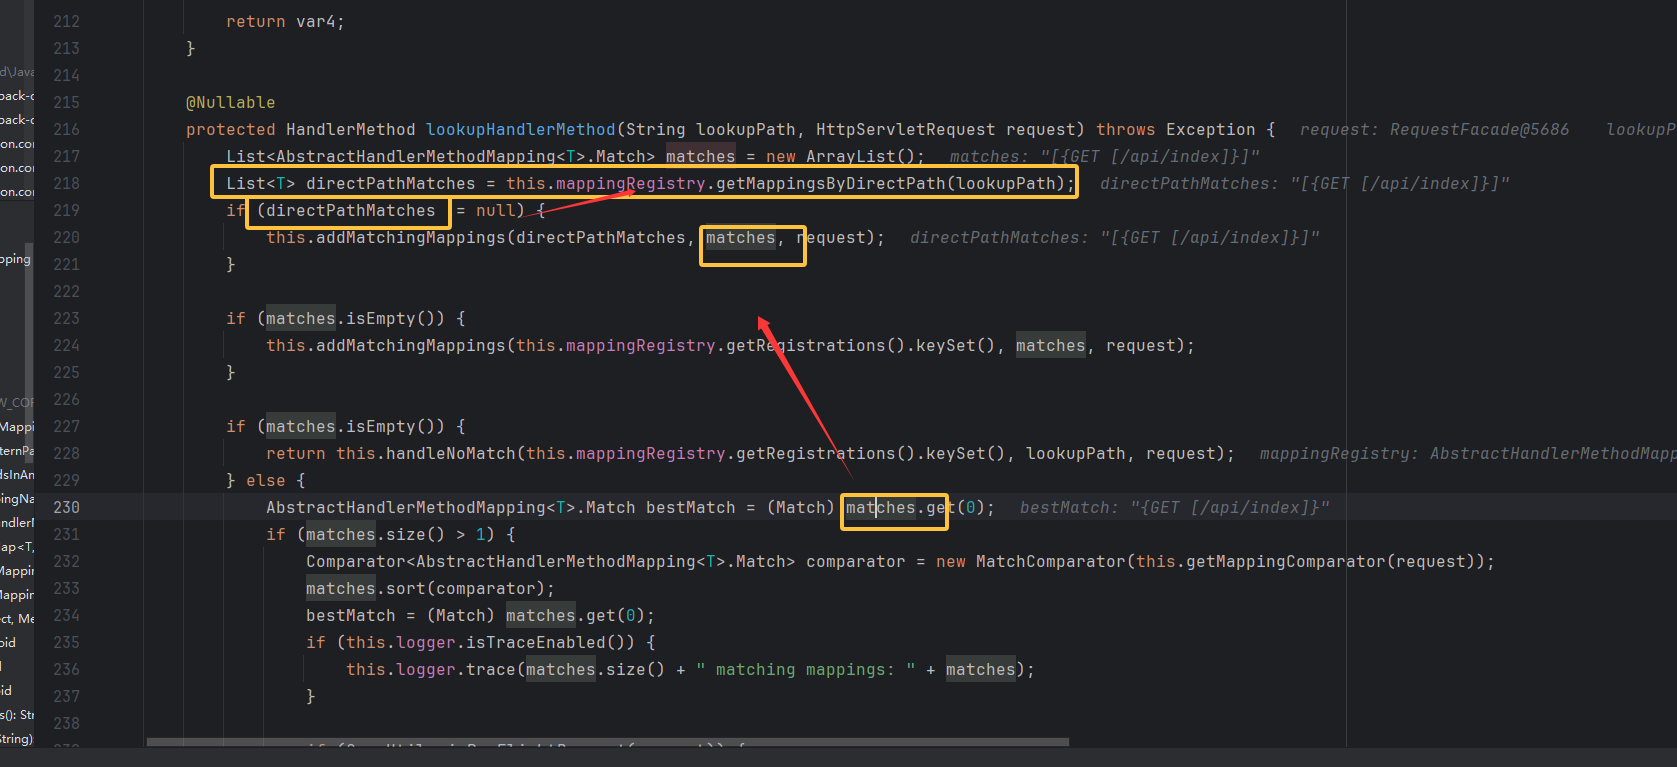Click the lookupHandlerMethod method name
Screen dimensions: 1677x767
coord(520,129)
